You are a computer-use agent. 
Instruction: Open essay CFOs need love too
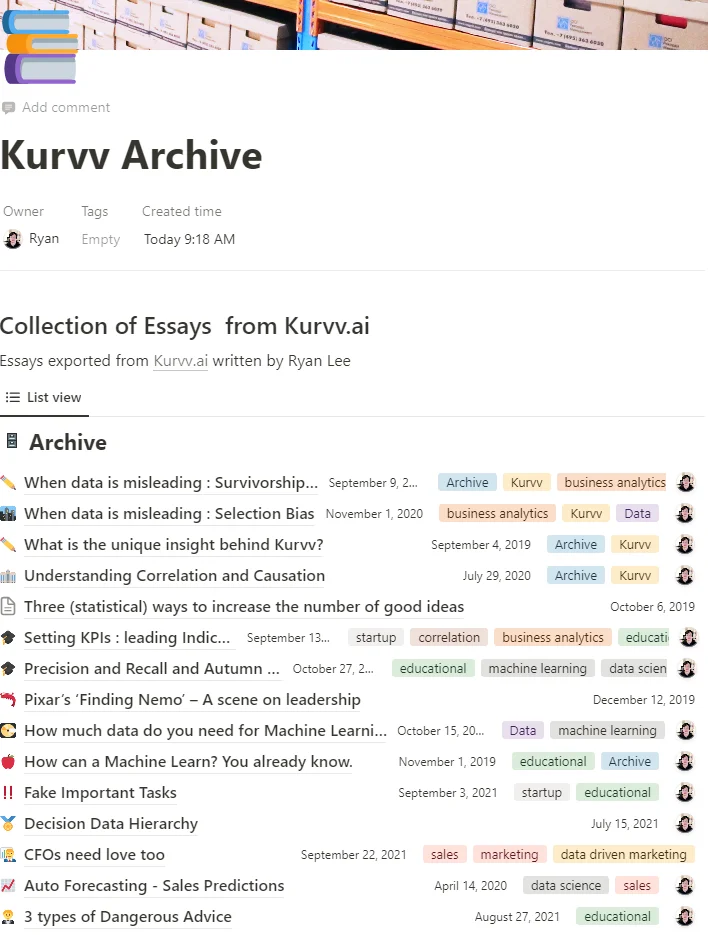(x=94, y=855)
